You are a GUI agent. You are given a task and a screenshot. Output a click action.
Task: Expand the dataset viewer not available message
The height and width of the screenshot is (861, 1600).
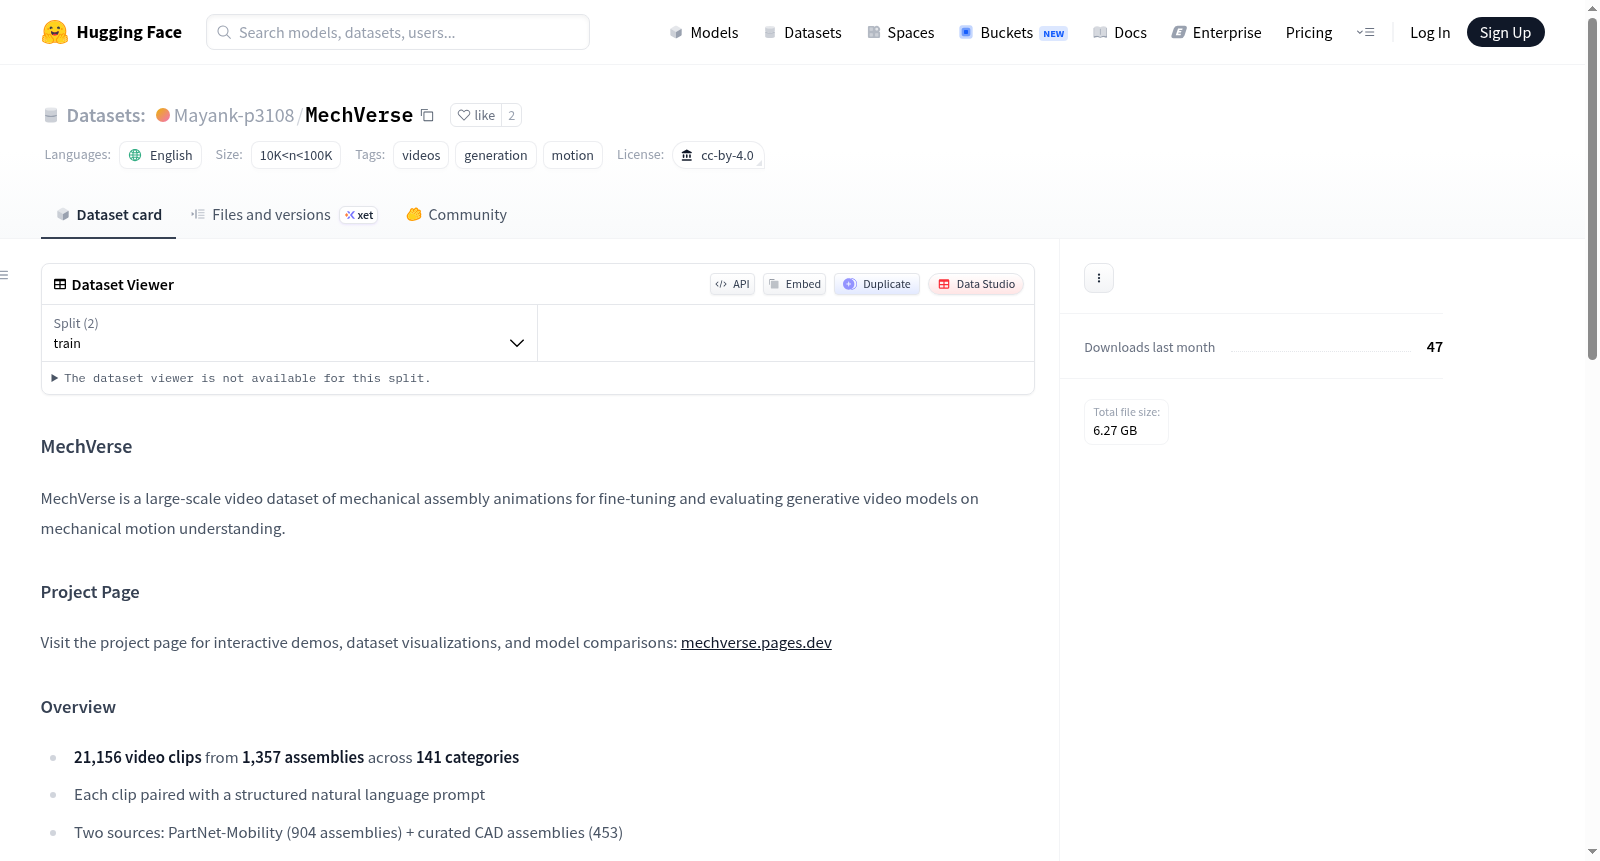(x=241, y=378)
